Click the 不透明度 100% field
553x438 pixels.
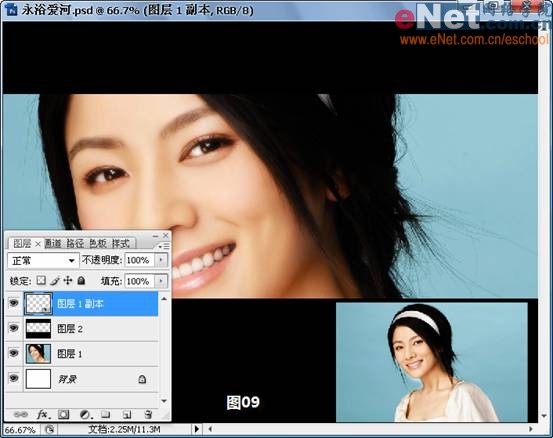[140, 260]
